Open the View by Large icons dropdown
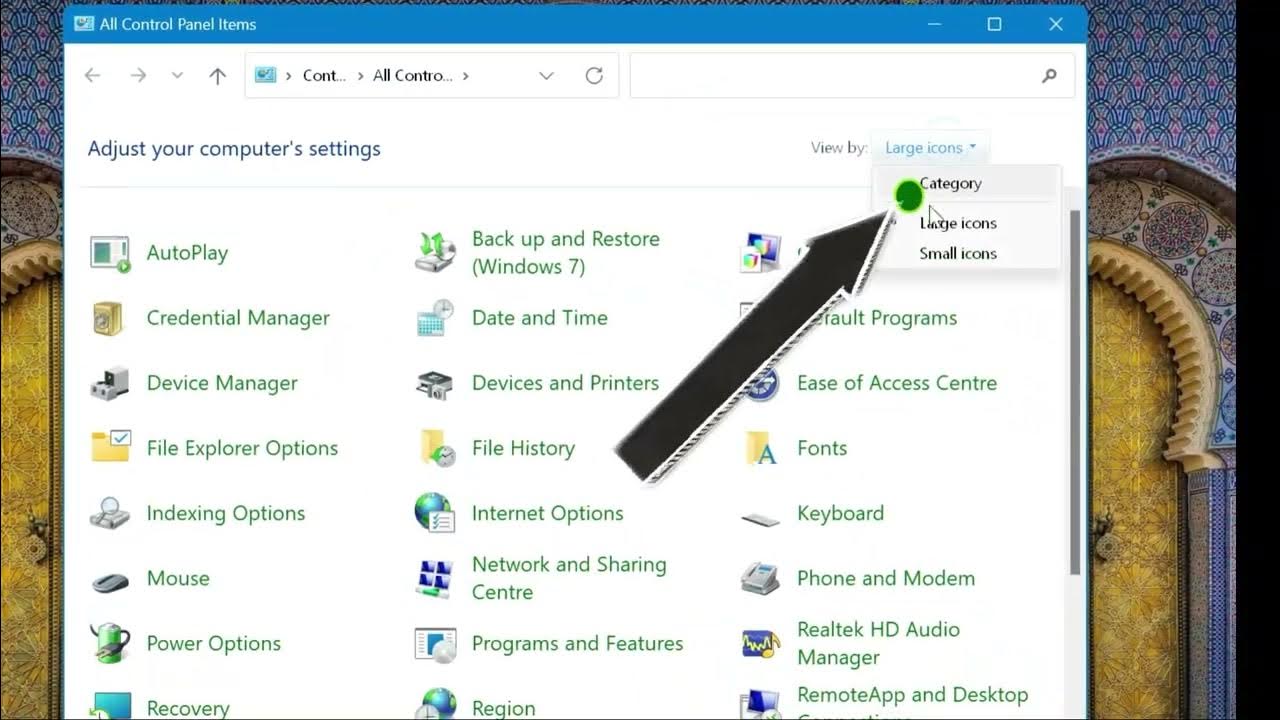The width and height of the screenshot is (1280, 720). pyautogui.click(x=930, y=147)
